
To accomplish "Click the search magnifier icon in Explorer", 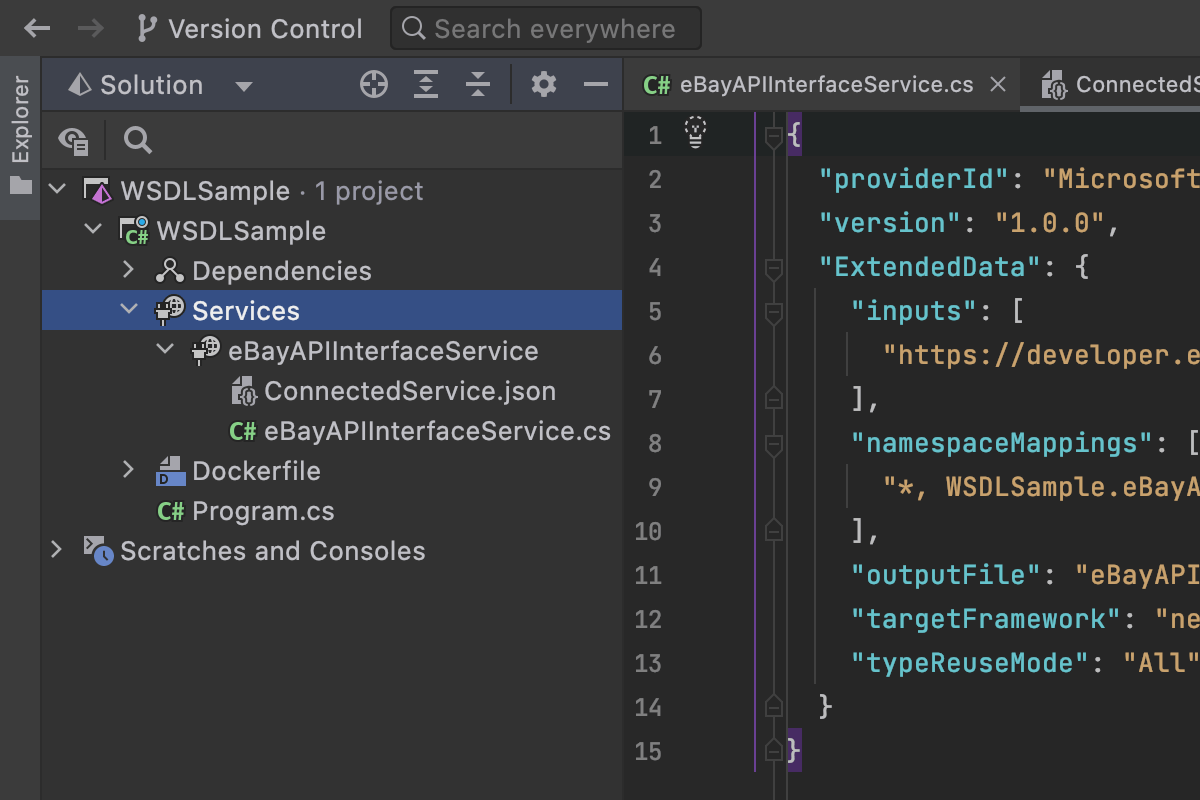I will pos(138,141).
